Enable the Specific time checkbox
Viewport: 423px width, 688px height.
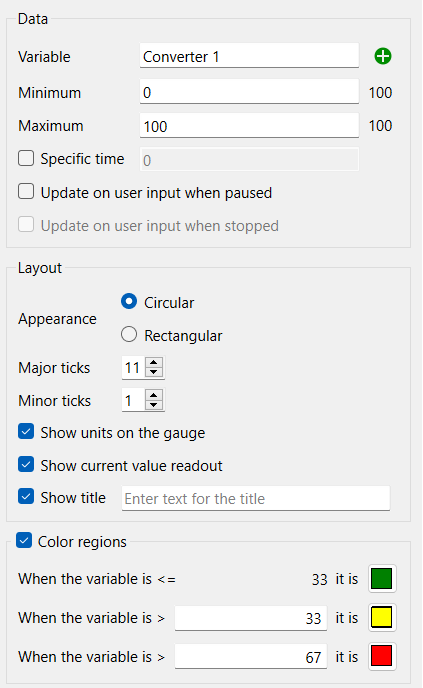(26, 158)
